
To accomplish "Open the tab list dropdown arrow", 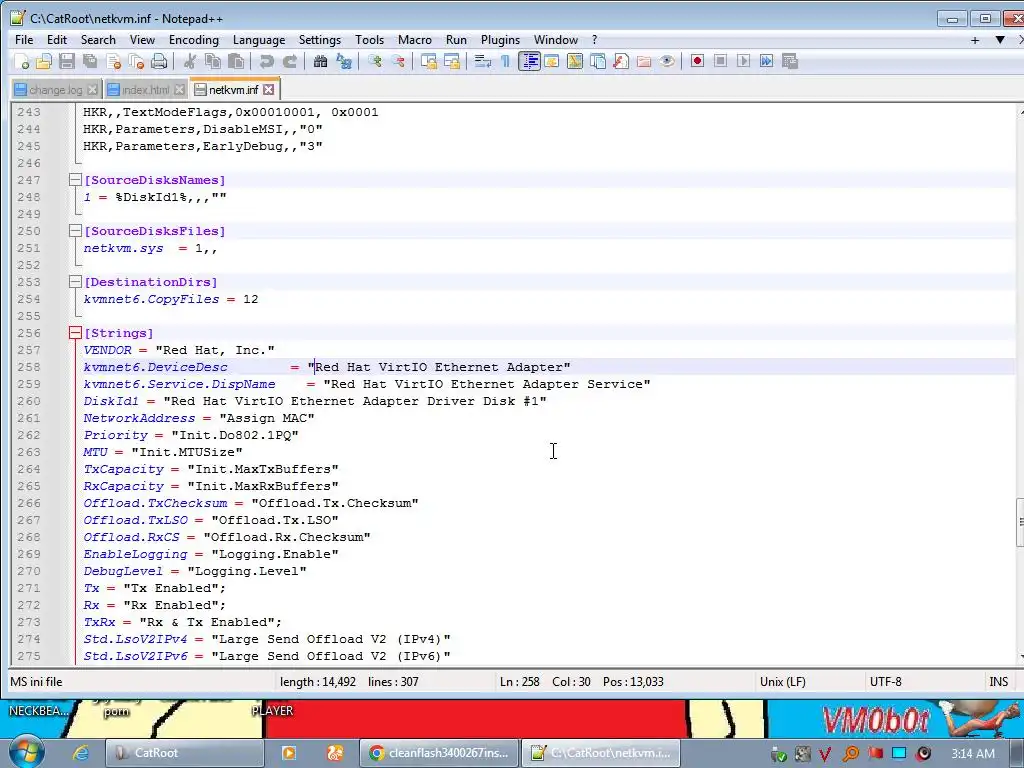I will click(999, 40).
